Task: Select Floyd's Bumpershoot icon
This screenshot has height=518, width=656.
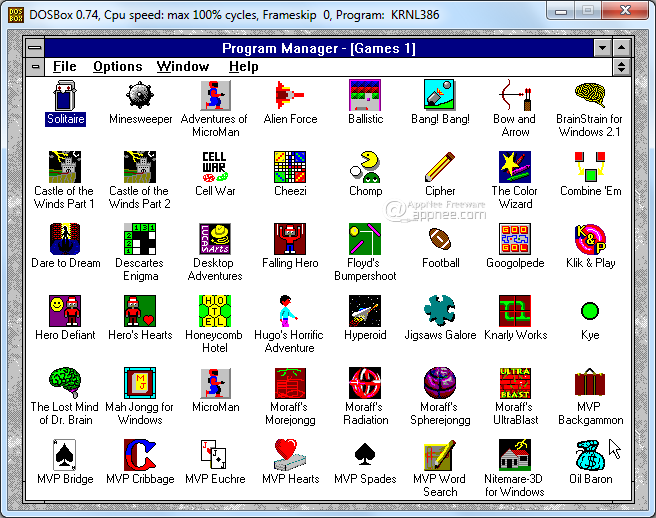Action: coord(365,239)
